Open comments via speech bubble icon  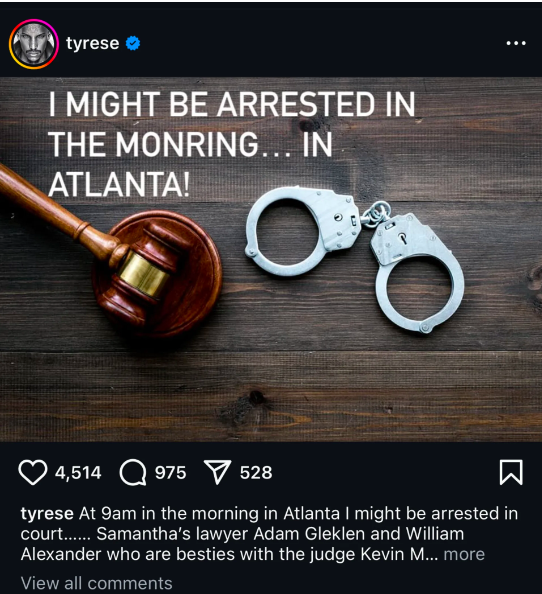click(133, 472)
